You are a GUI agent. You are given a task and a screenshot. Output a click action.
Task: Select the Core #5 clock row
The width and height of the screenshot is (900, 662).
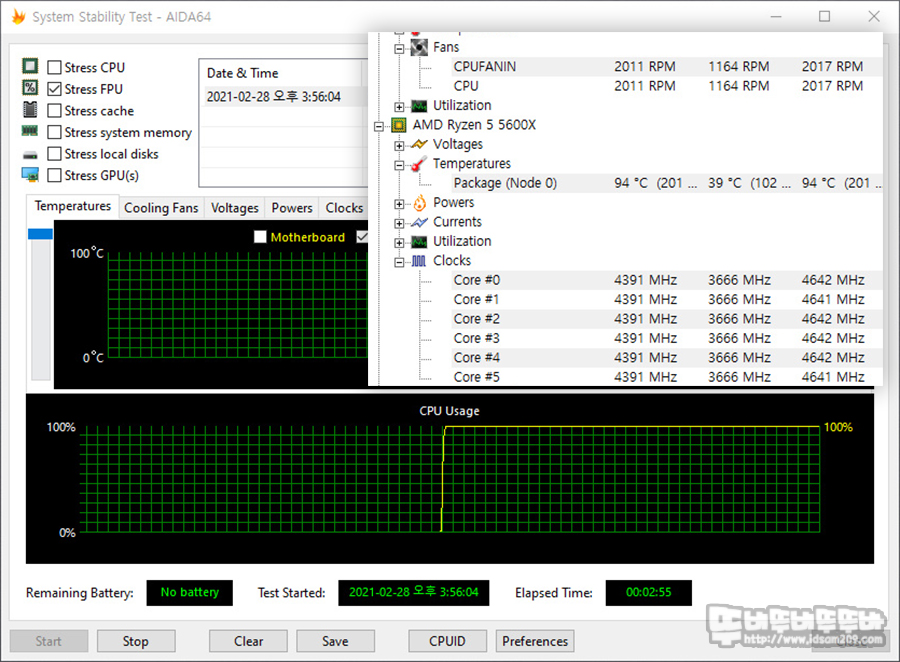666,377
